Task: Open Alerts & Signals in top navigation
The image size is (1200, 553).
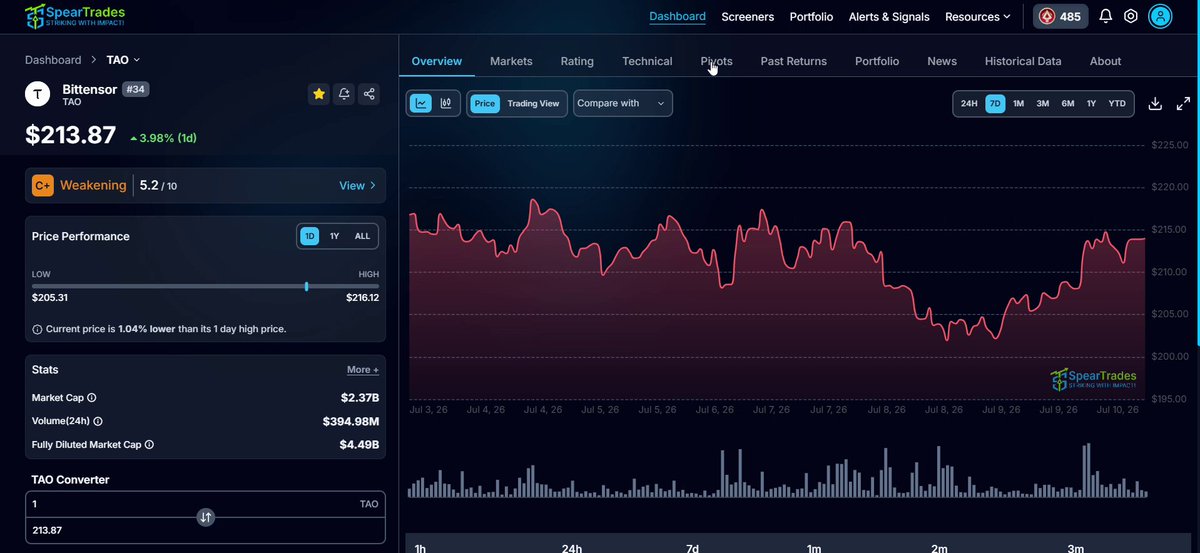Action: tap(889, 17)
